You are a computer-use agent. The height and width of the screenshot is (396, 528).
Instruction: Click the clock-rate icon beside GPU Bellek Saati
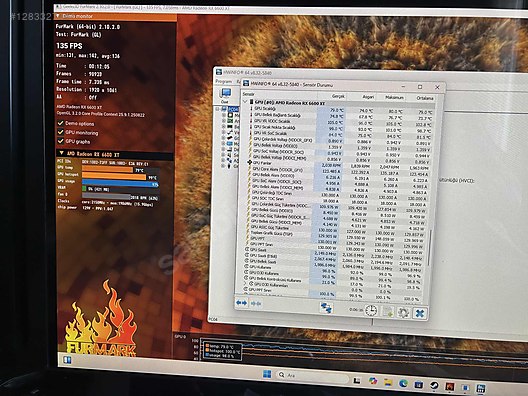[x=246, y=261]
